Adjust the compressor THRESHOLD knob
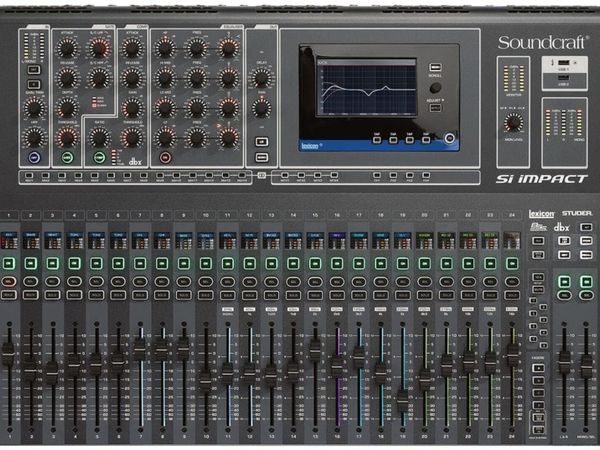The width and height of the screenshot is (600, 450). (x=132, y=138)
